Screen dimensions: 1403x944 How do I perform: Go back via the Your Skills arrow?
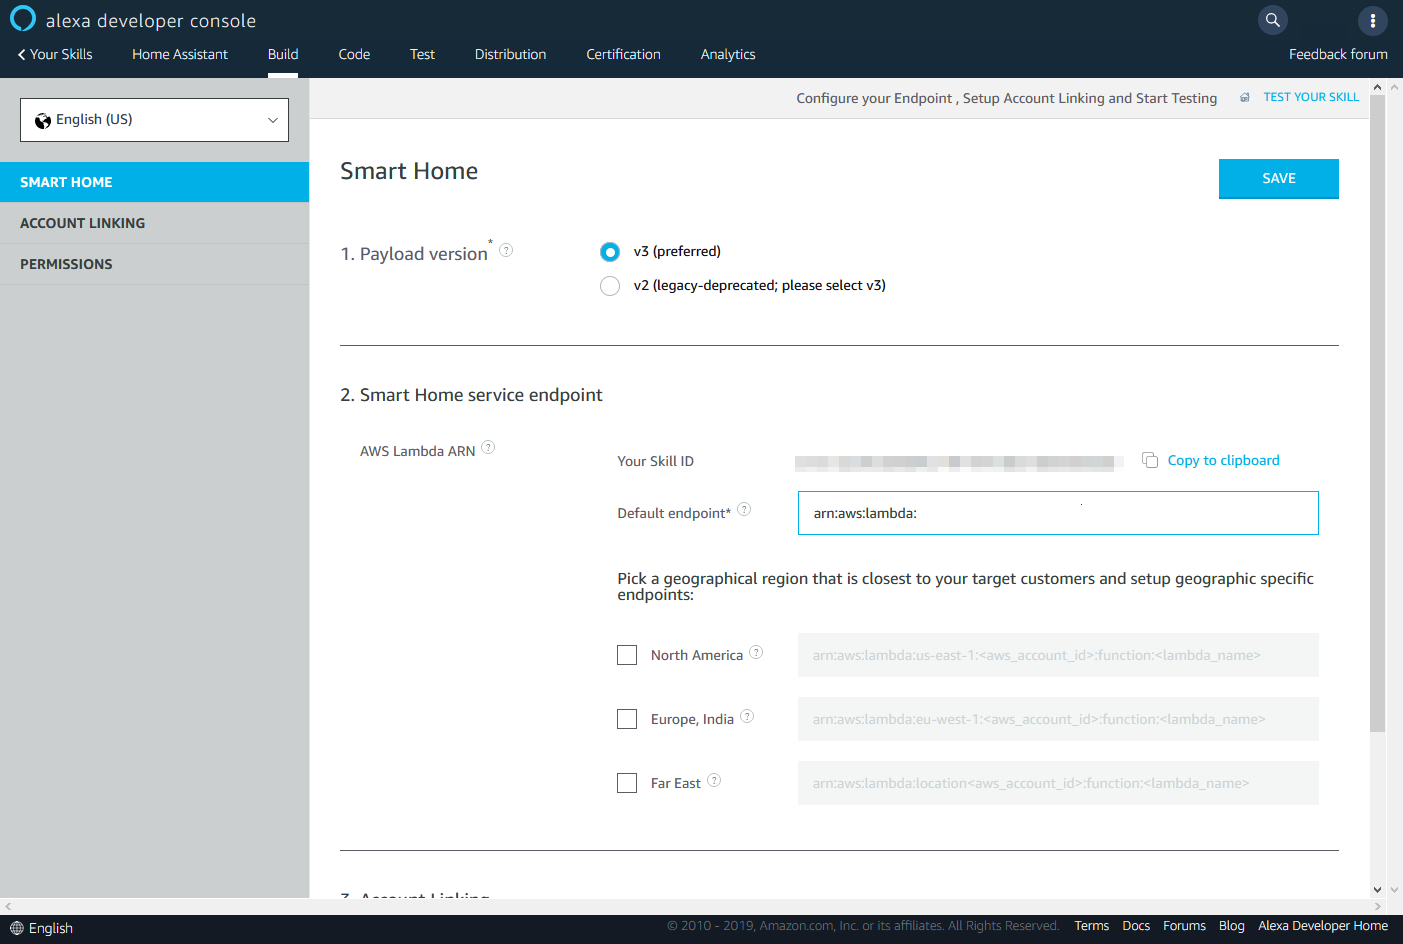[55, 54]
